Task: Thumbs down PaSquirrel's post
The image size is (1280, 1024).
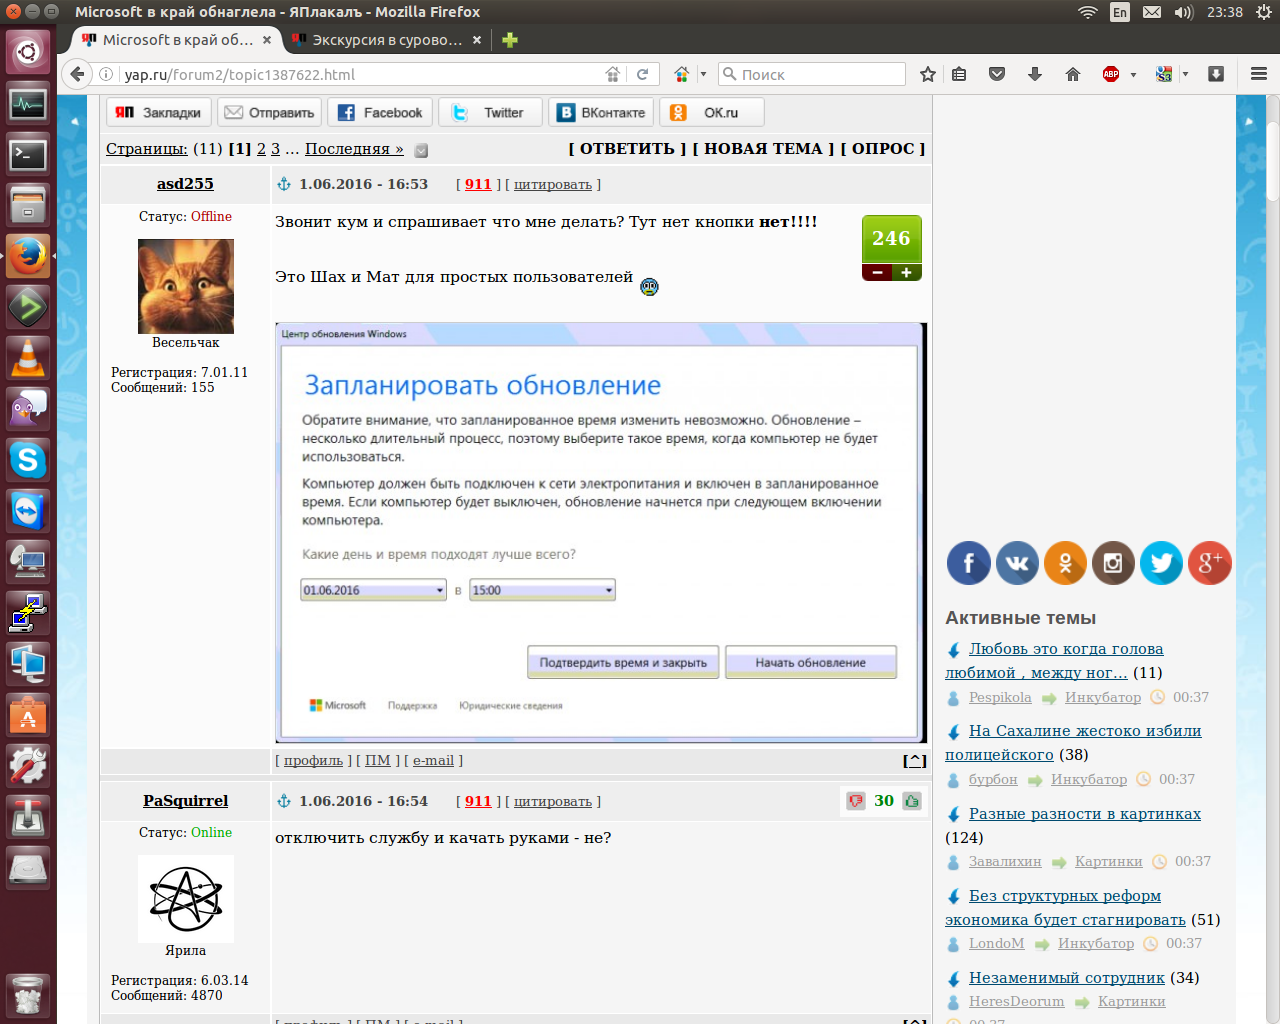Action: point(856,801)
